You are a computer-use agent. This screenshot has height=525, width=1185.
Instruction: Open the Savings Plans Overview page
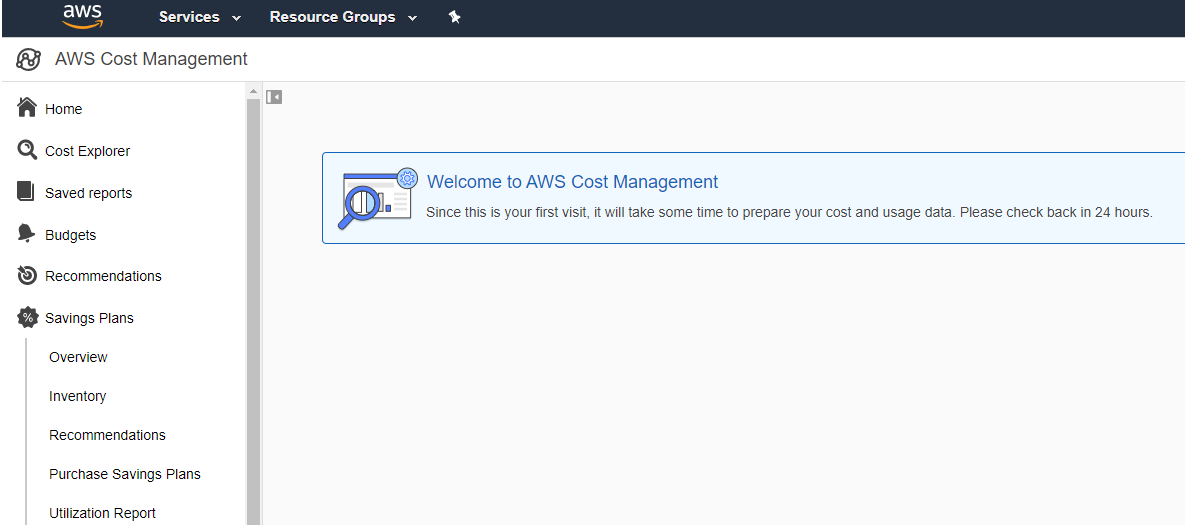78,357
